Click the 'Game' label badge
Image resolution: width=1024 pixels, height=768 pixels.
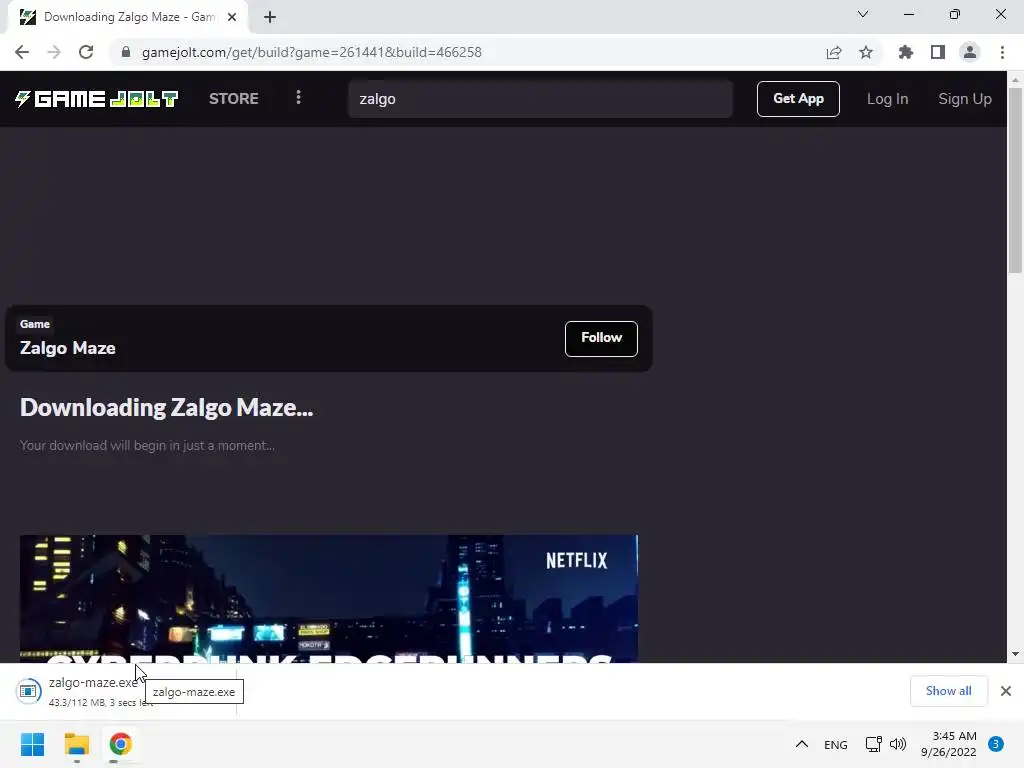click(x=35, y=324)
